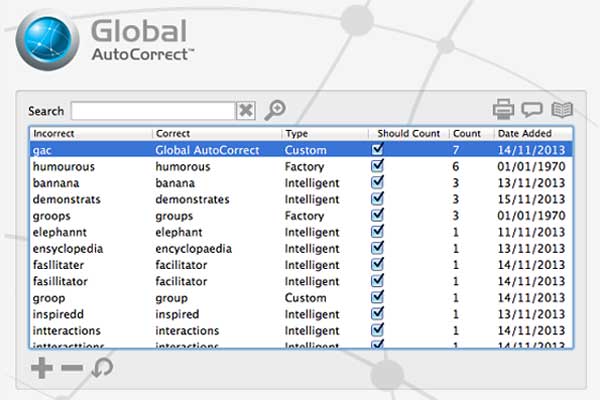Click the 'humorous' correct cell
The height and width of the screenshot is (400, 600).
point(183,167)
